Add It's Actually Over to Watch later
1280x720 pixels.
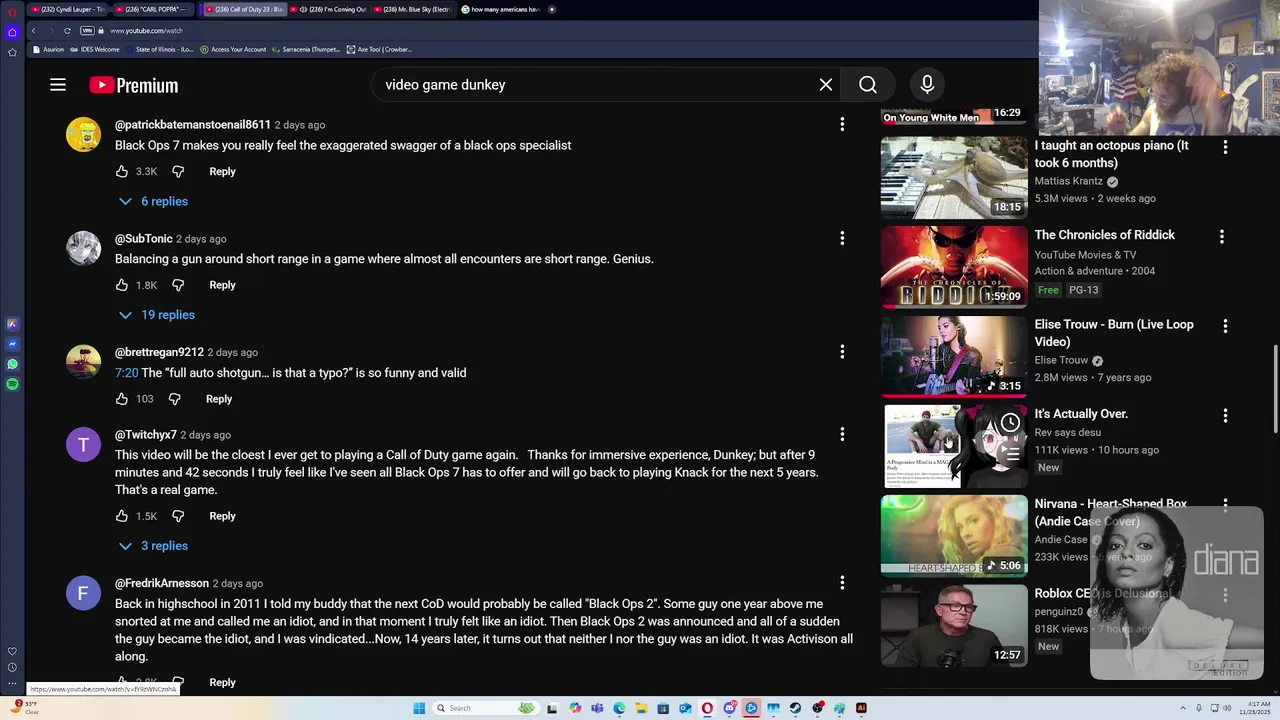tap(1011, 423)
